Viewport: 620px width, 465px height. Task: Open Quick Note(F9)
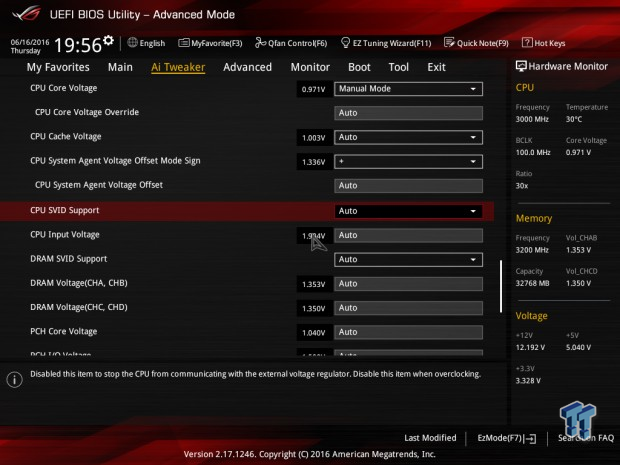click(476, 43)
